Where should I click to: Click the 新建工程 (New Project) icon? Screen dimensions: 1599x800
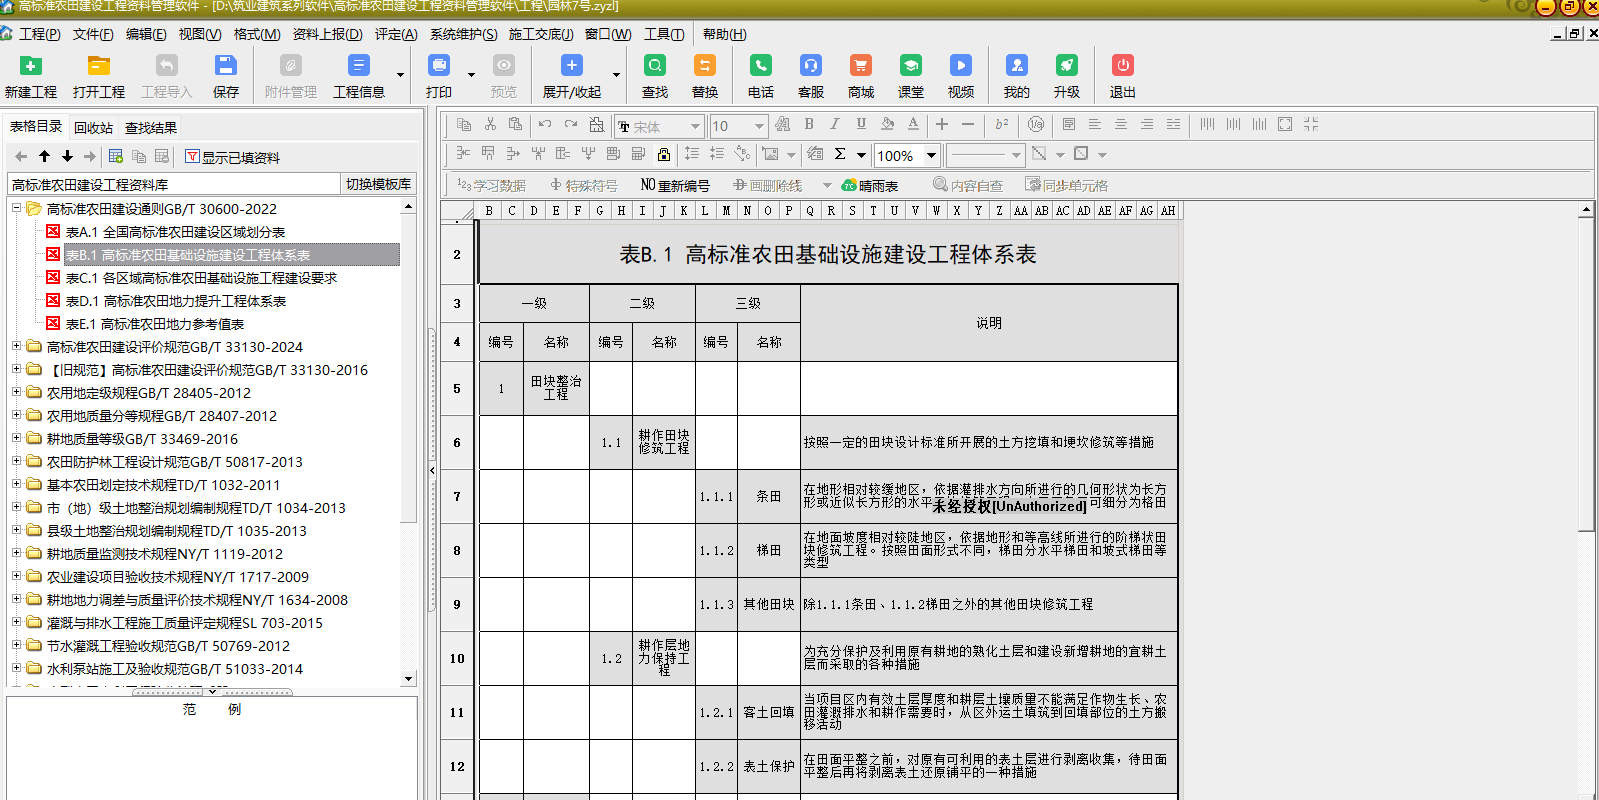tap(31, 67)
